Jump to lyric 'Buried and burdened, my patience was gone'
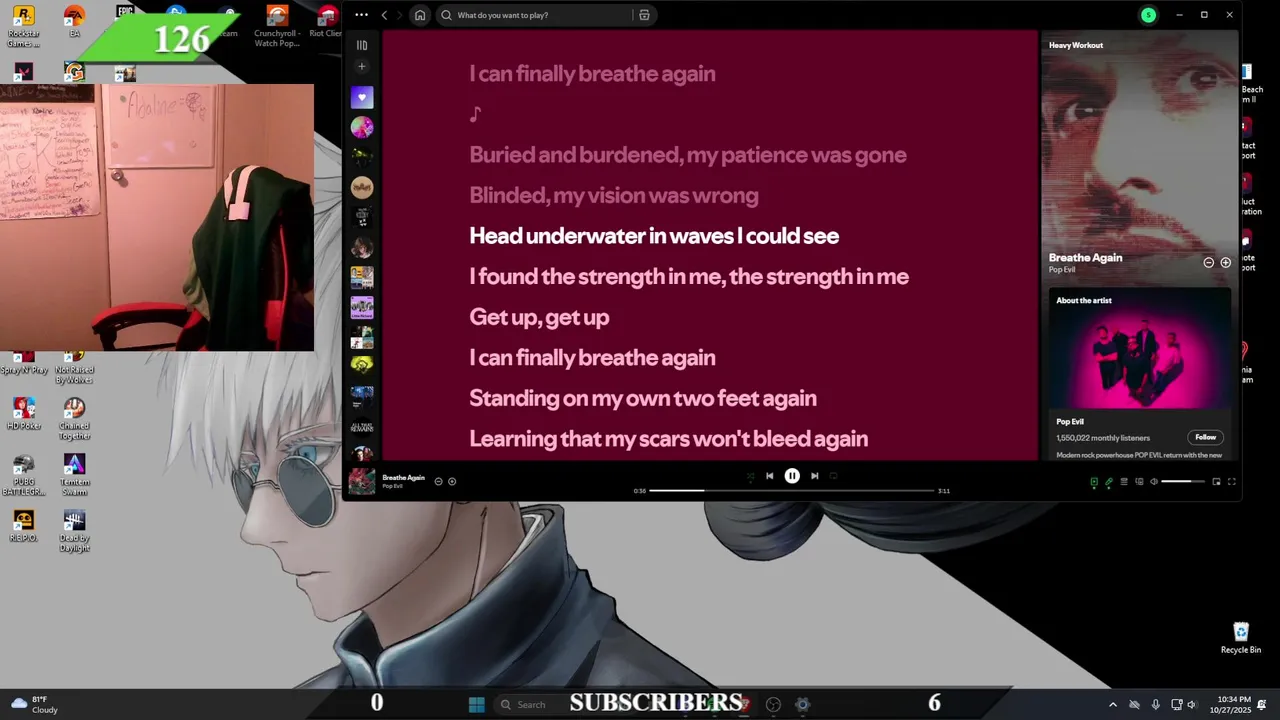Image resolution: width=1280 pixels, height=720 pixels. (x=688, y=155)
